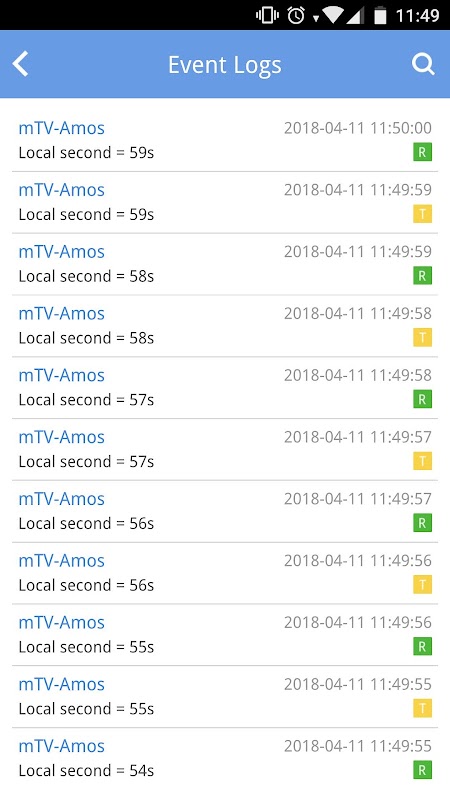Tap green R badge on the 57s entry at 11:49:58

click(x=422, y=399)
